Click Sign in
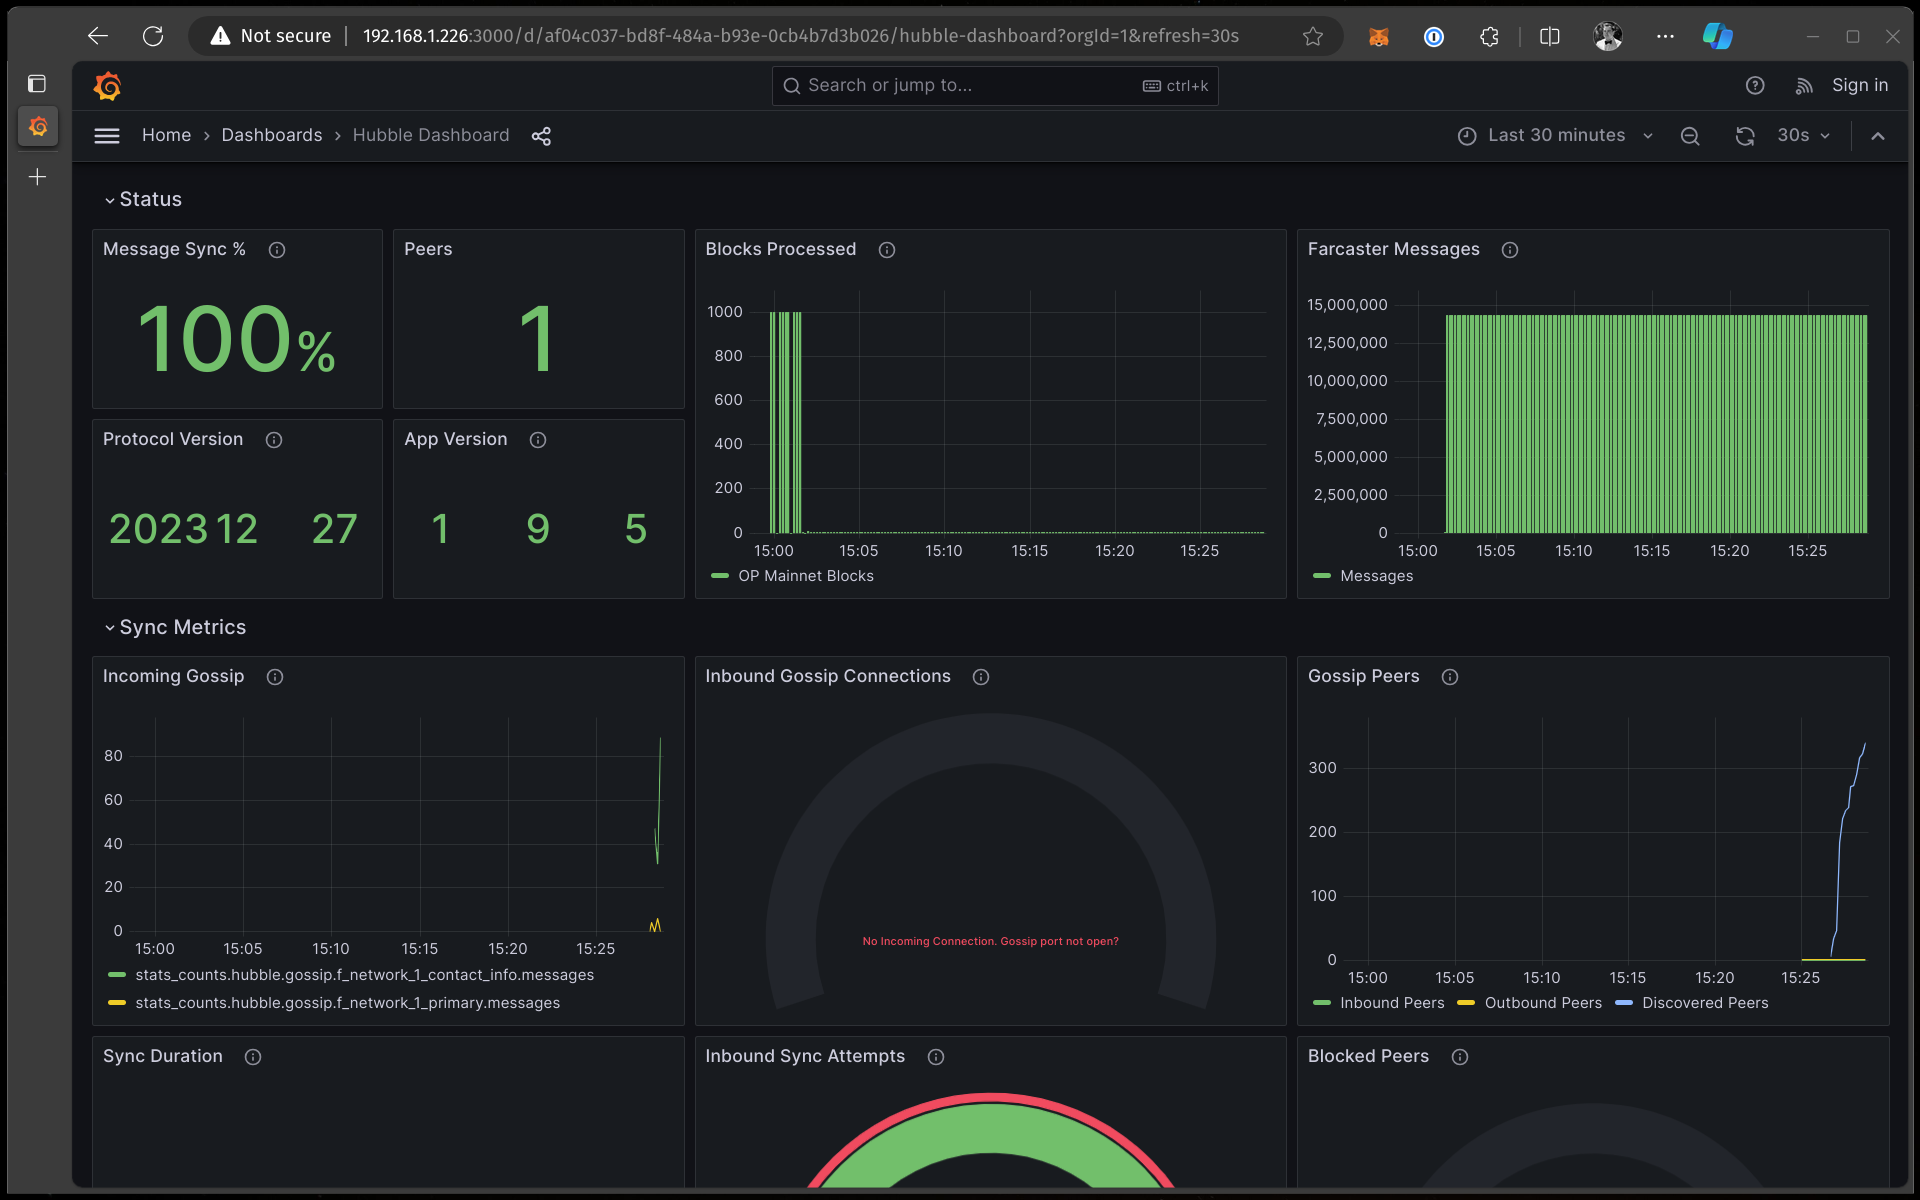Image resolution: width=1920 pixels, height=1200 pixels. (1860, 86)
